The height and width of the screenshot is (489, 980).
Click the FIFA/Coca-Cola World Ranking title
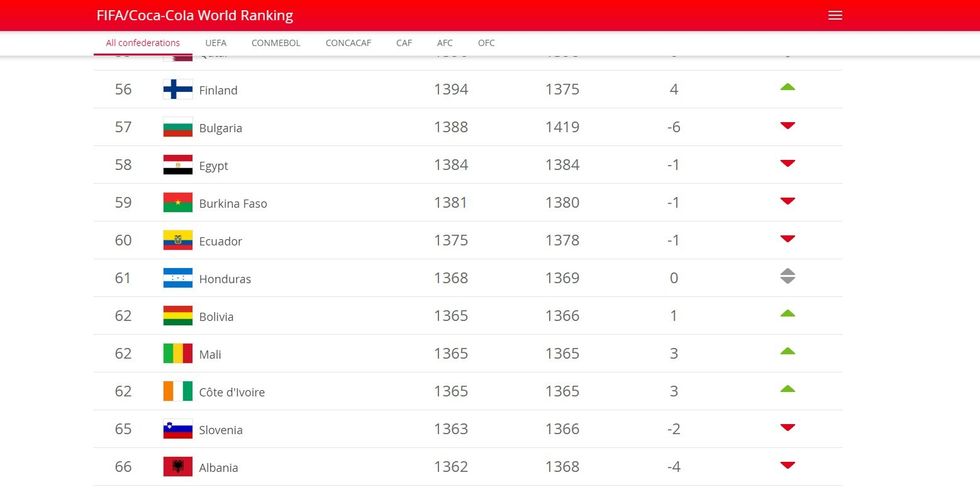(x=195, y=16)
